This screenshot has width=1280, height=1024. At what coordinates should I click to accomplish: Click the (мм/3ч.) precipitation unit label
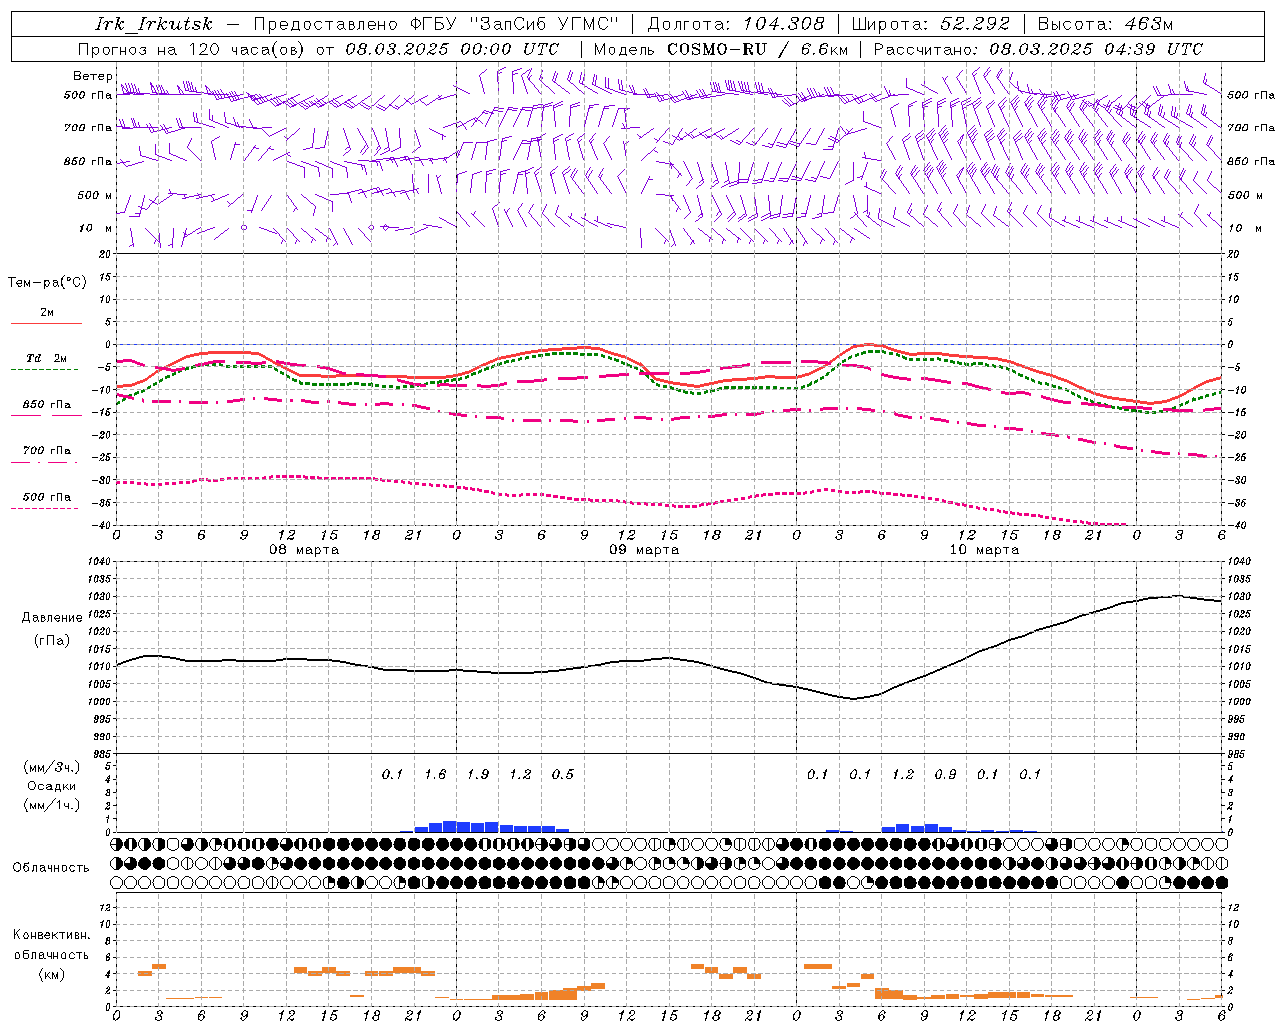[52, 767]
